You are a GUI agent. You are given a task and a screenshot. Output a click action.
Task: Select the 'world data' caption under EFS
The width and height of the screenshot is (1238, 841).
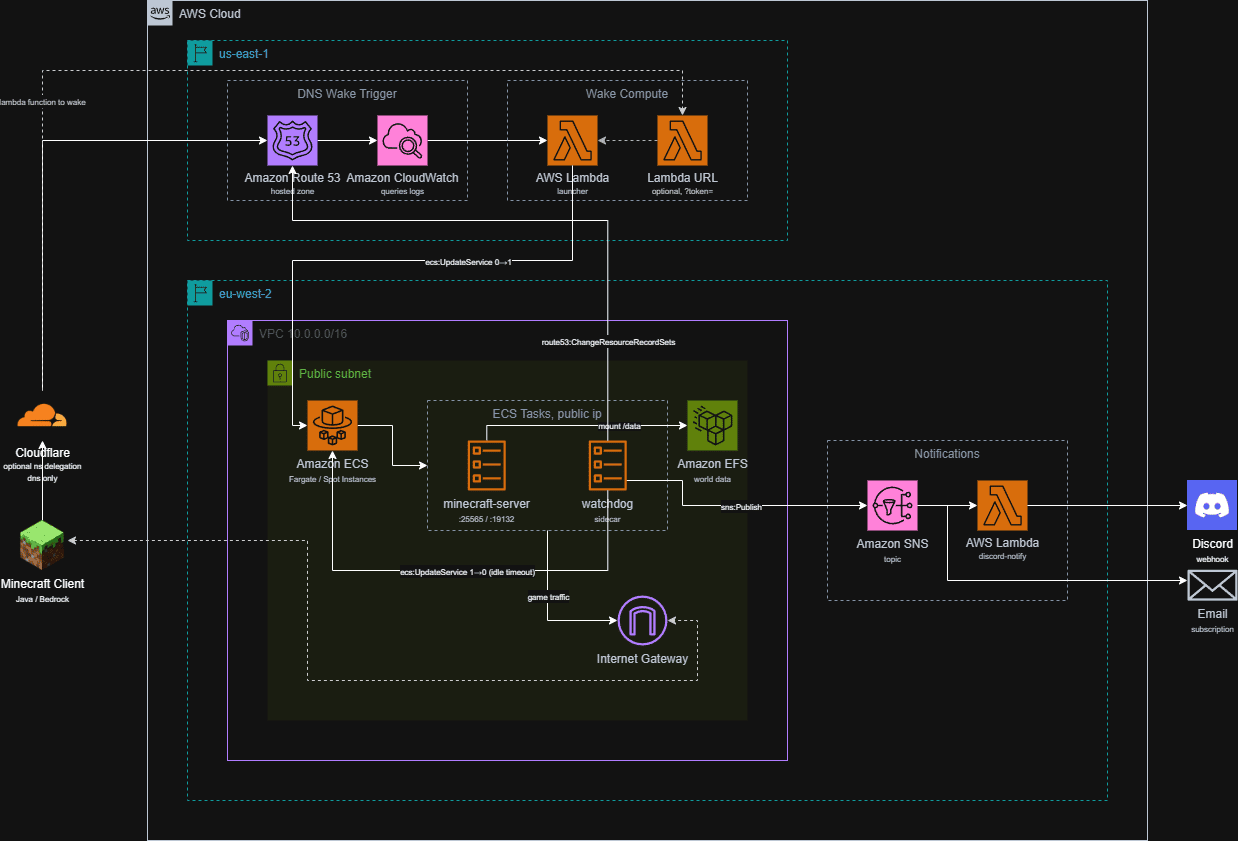pos(712,480)
